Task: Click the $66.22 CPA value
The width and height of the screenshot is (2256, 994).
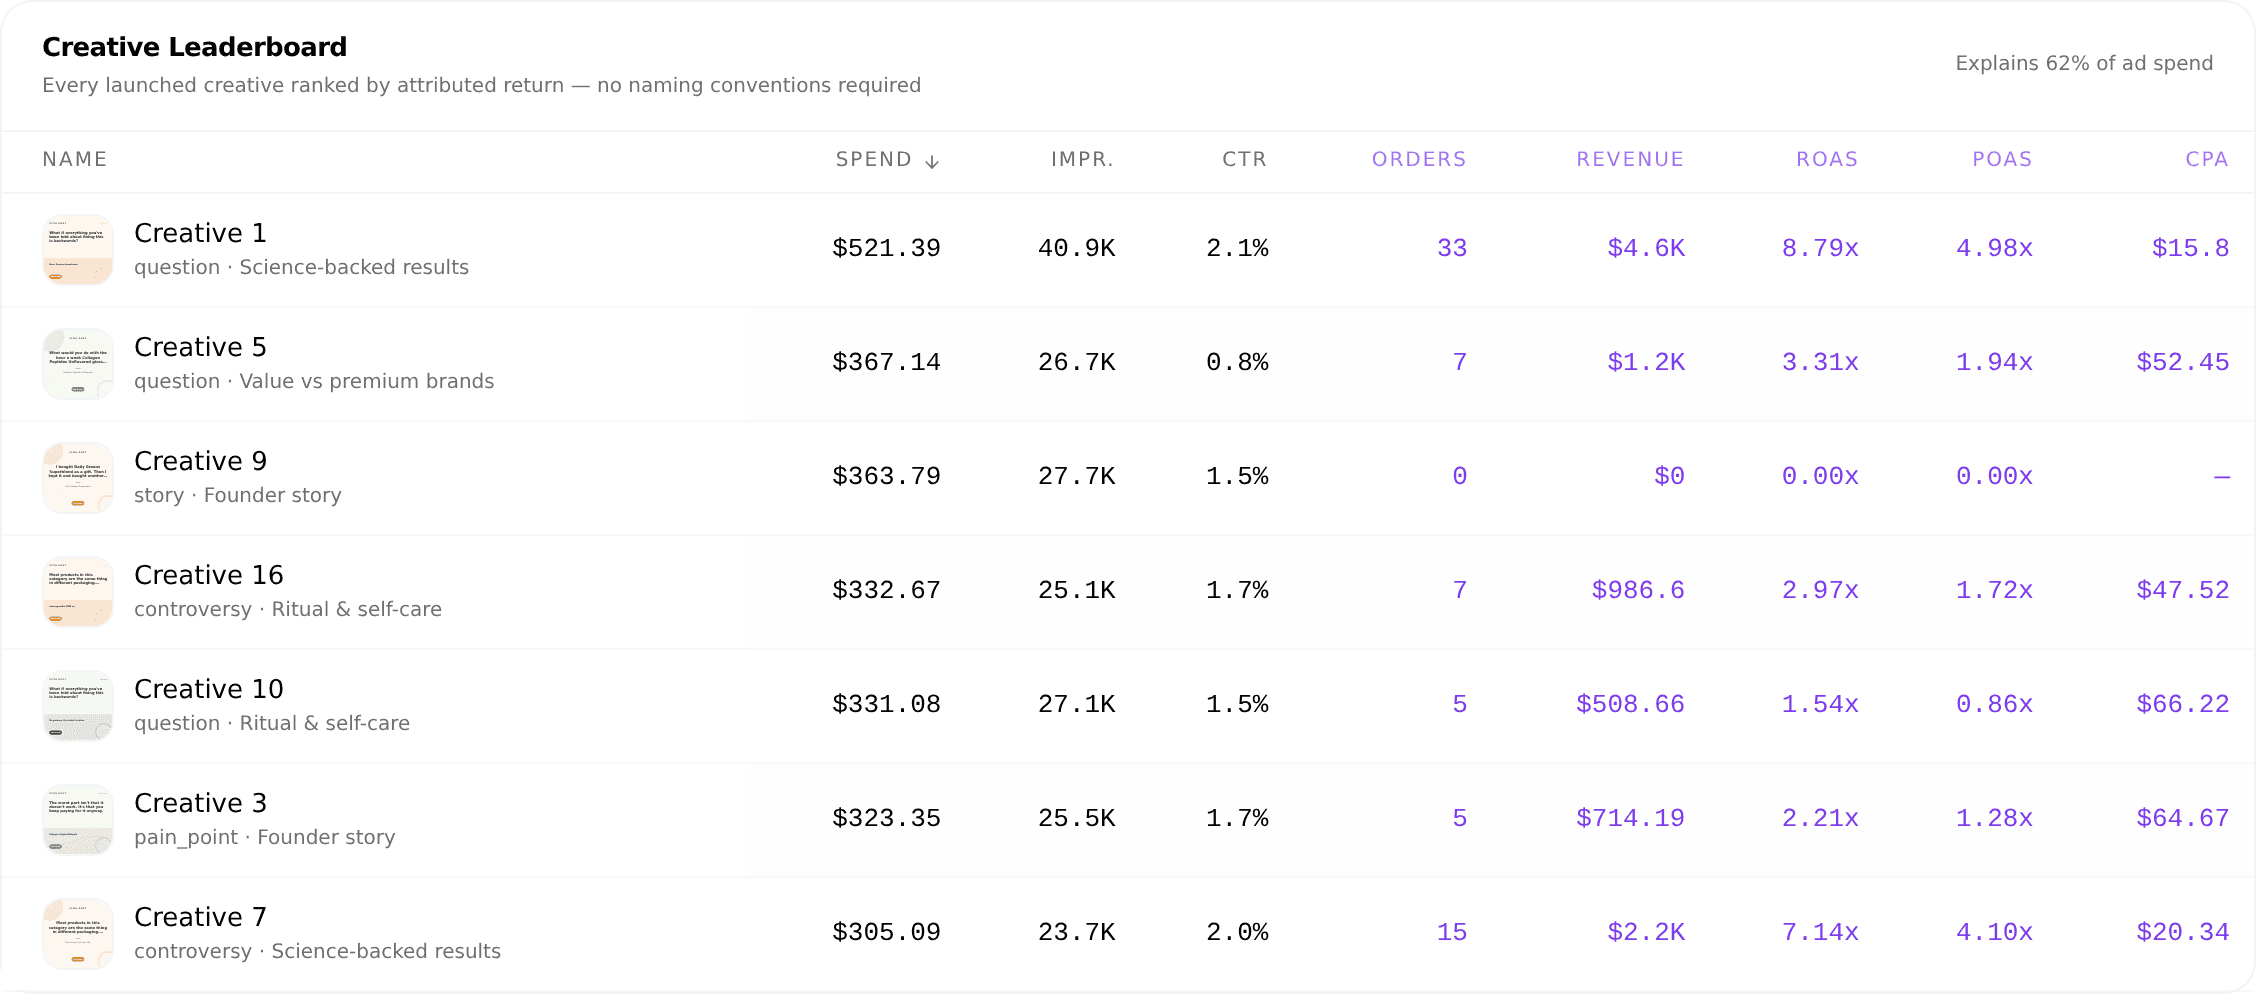Action: point(2183,704)
